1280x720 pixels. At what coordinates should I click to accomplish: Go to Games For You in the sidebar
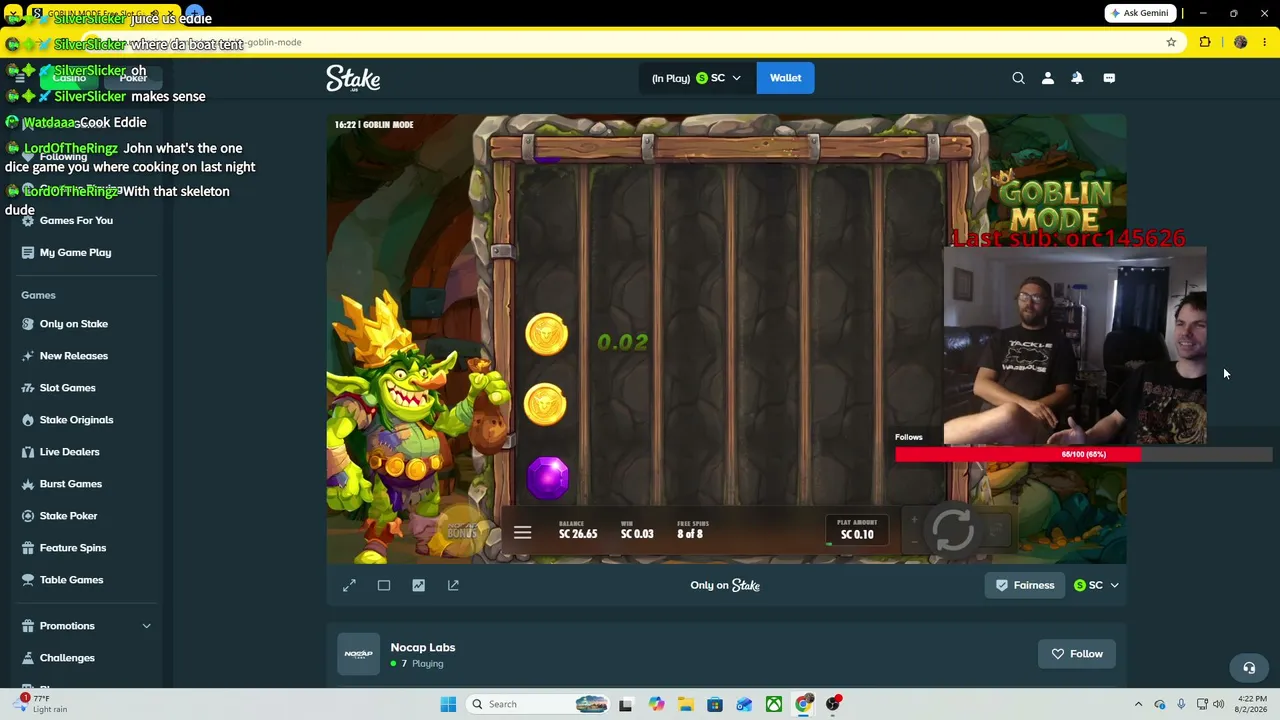(x=76, y=221)
